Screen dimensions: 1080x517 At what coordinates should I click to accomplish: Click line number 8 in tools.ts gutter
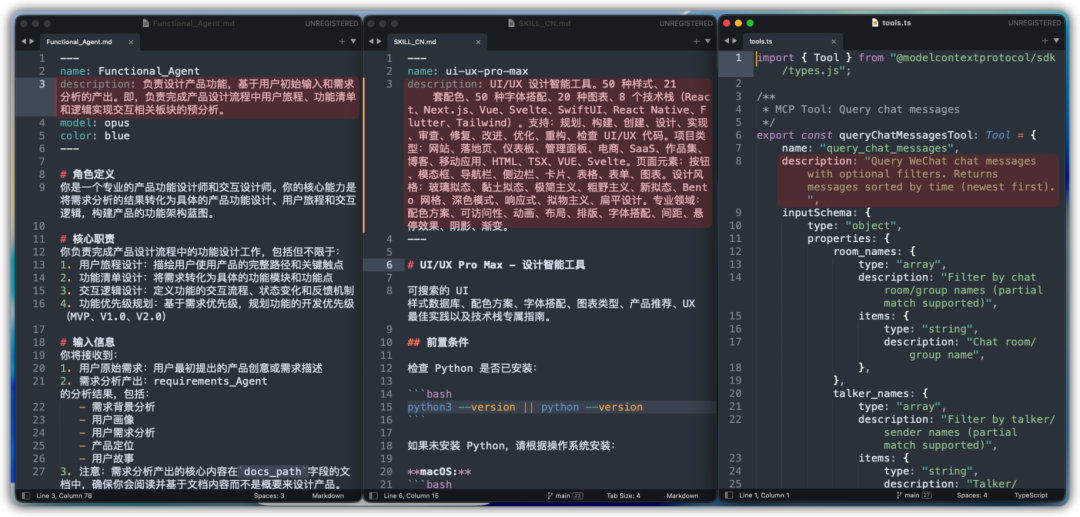[738, 161]
